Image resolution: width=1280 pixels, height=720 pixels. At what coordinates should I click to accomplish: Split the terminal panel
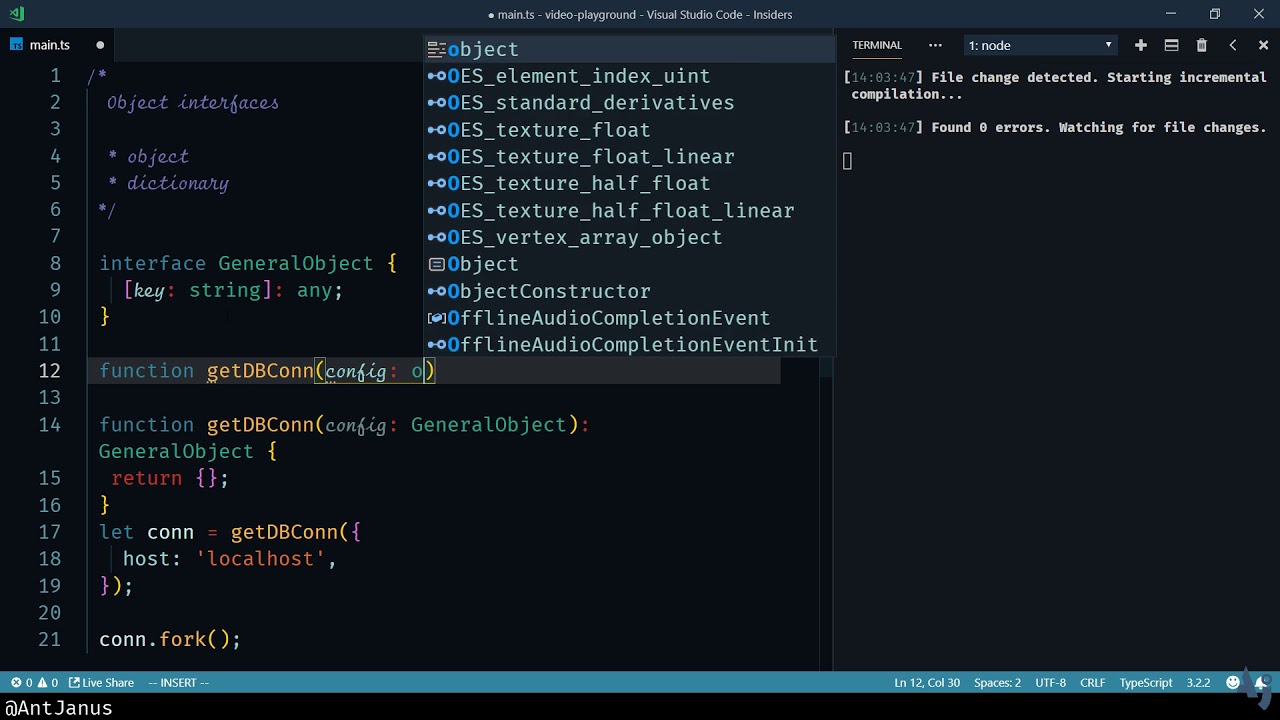tap(1171, 45)
